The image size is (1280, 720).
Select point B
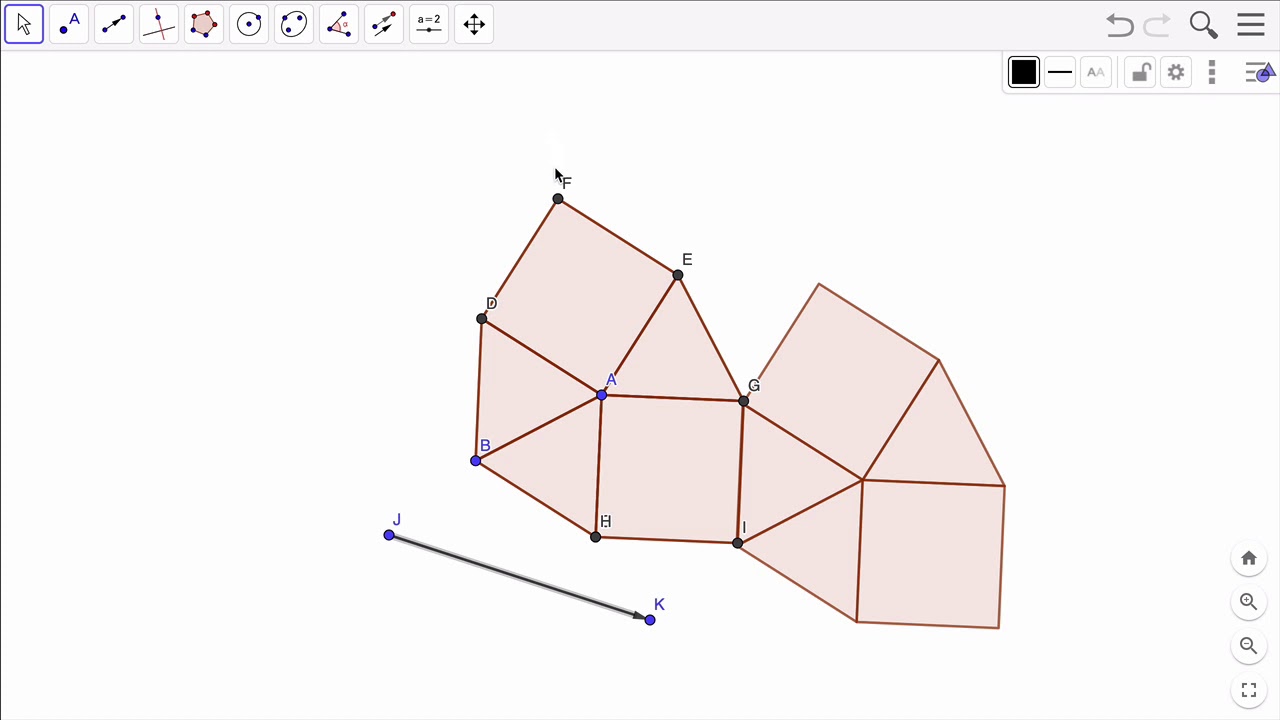pos(475,461)
